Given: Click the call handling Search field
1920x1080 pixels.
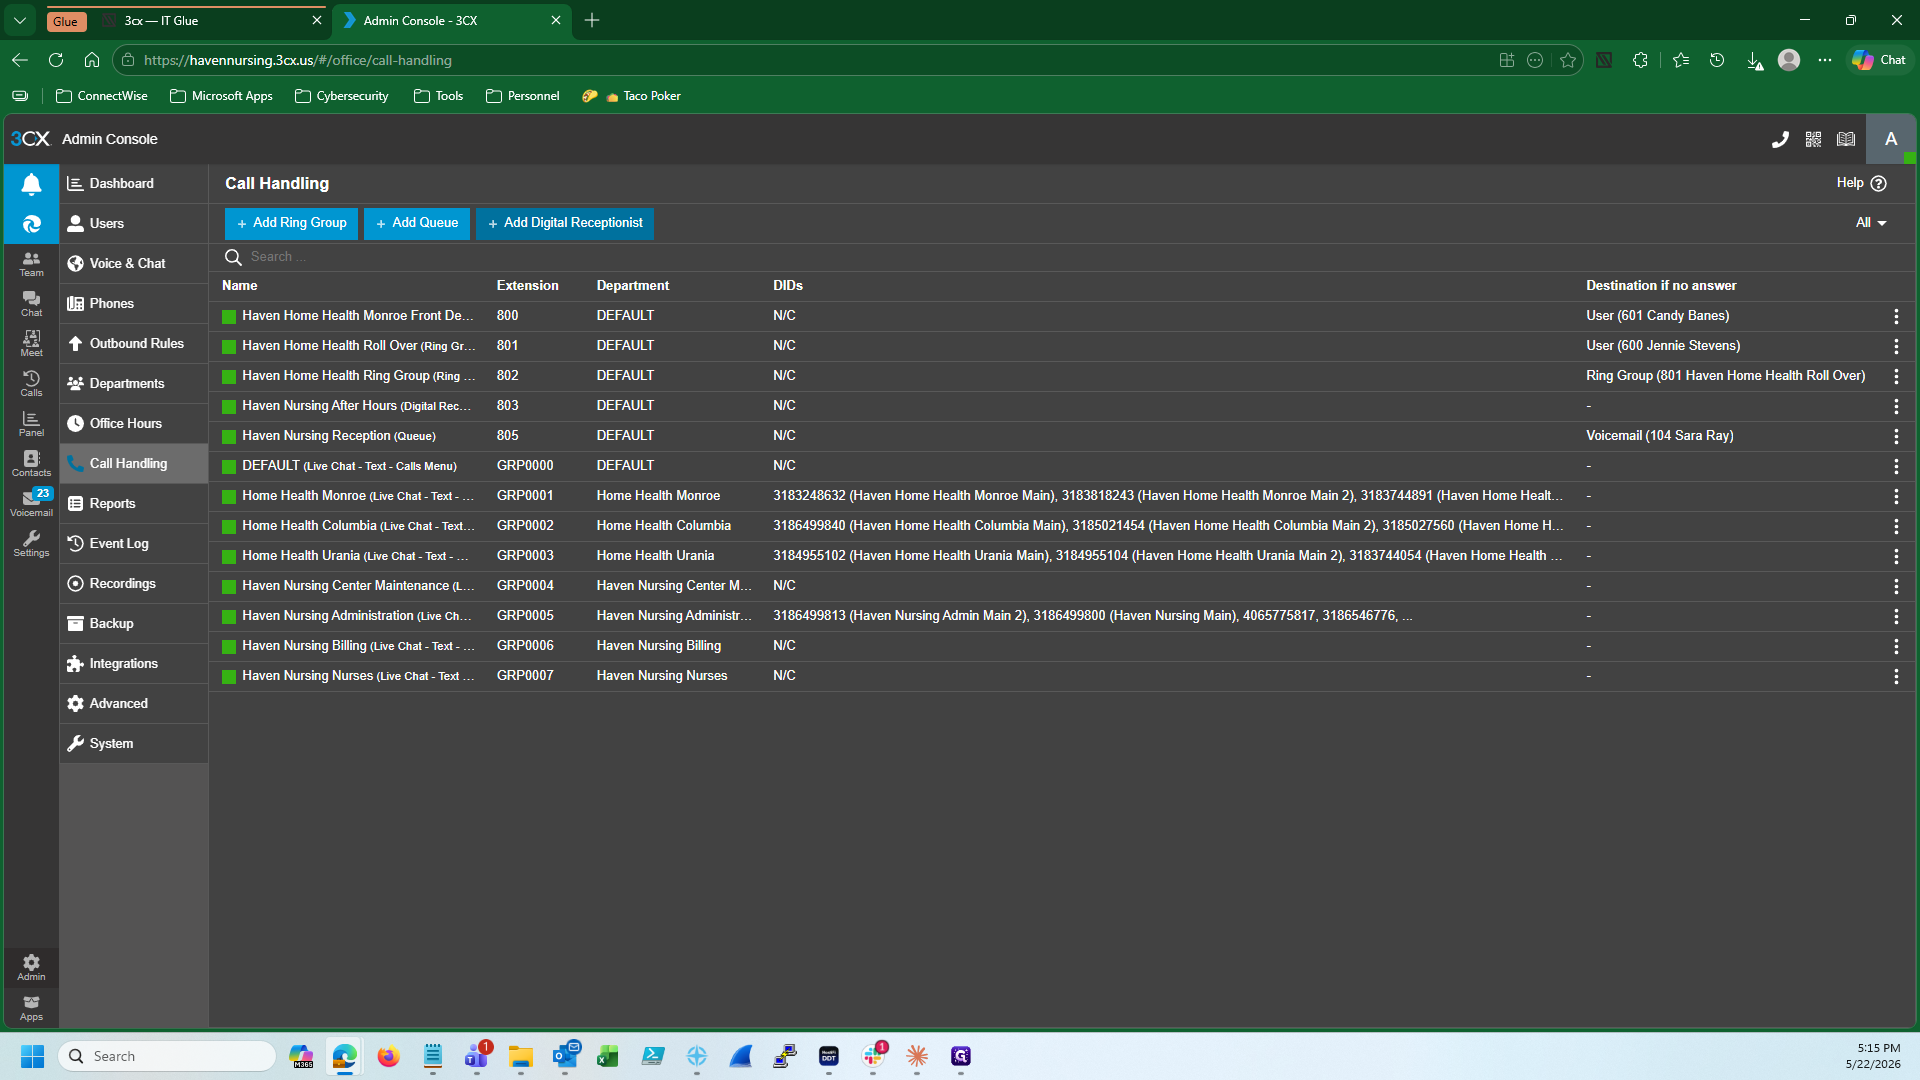Looking at the screenshot, I should [1062, 257].
